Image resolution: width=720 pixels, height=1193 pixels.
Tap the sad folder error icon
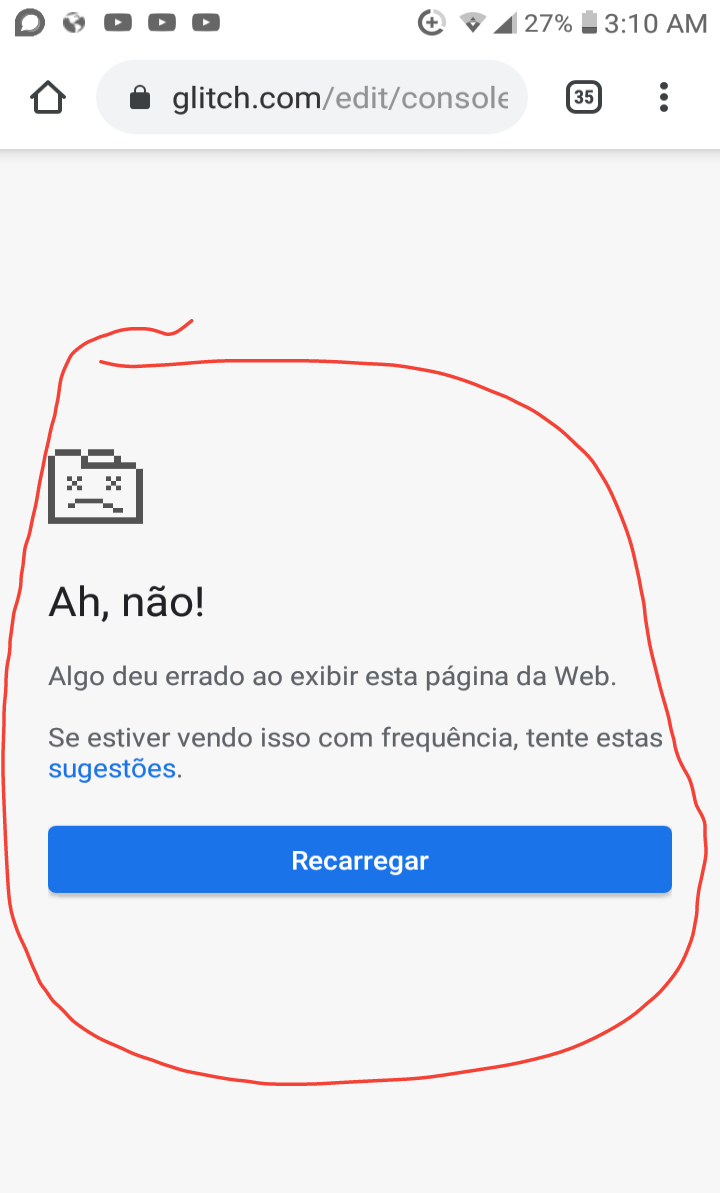point(95,486)
